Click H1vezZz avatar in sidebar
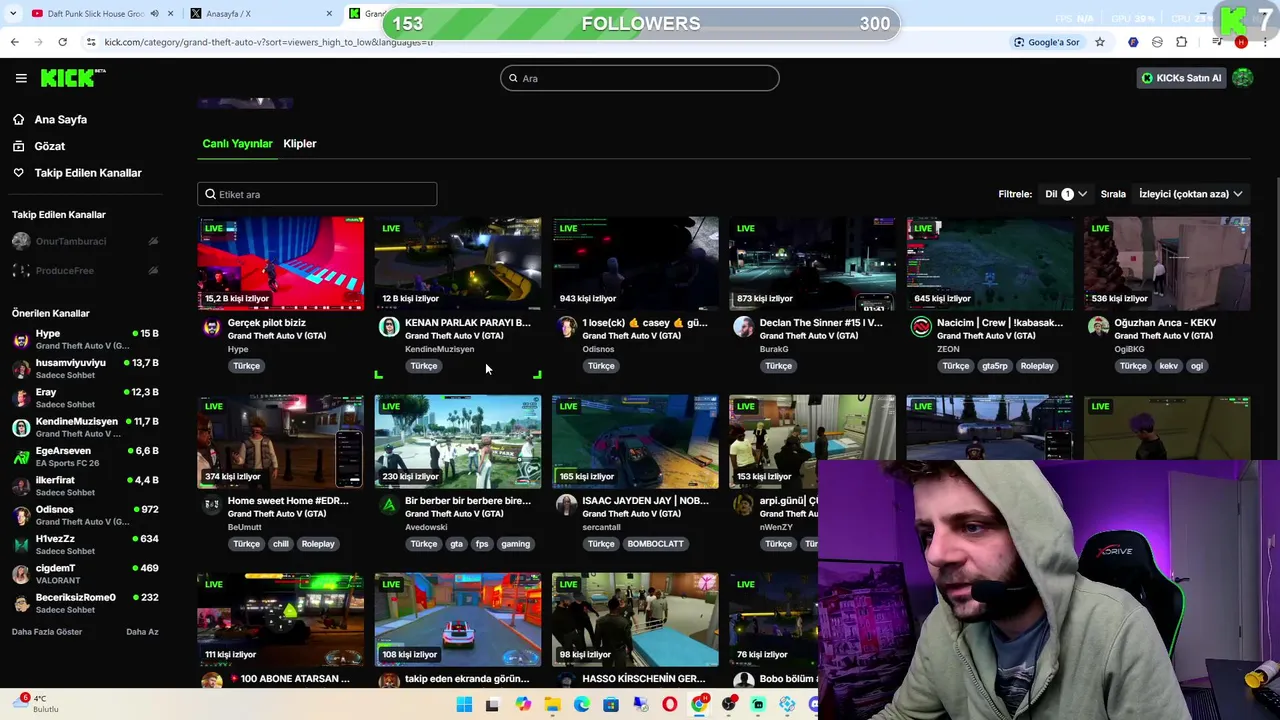The height and width of the screenshot is (720, 1280). (x=21, y=544)
